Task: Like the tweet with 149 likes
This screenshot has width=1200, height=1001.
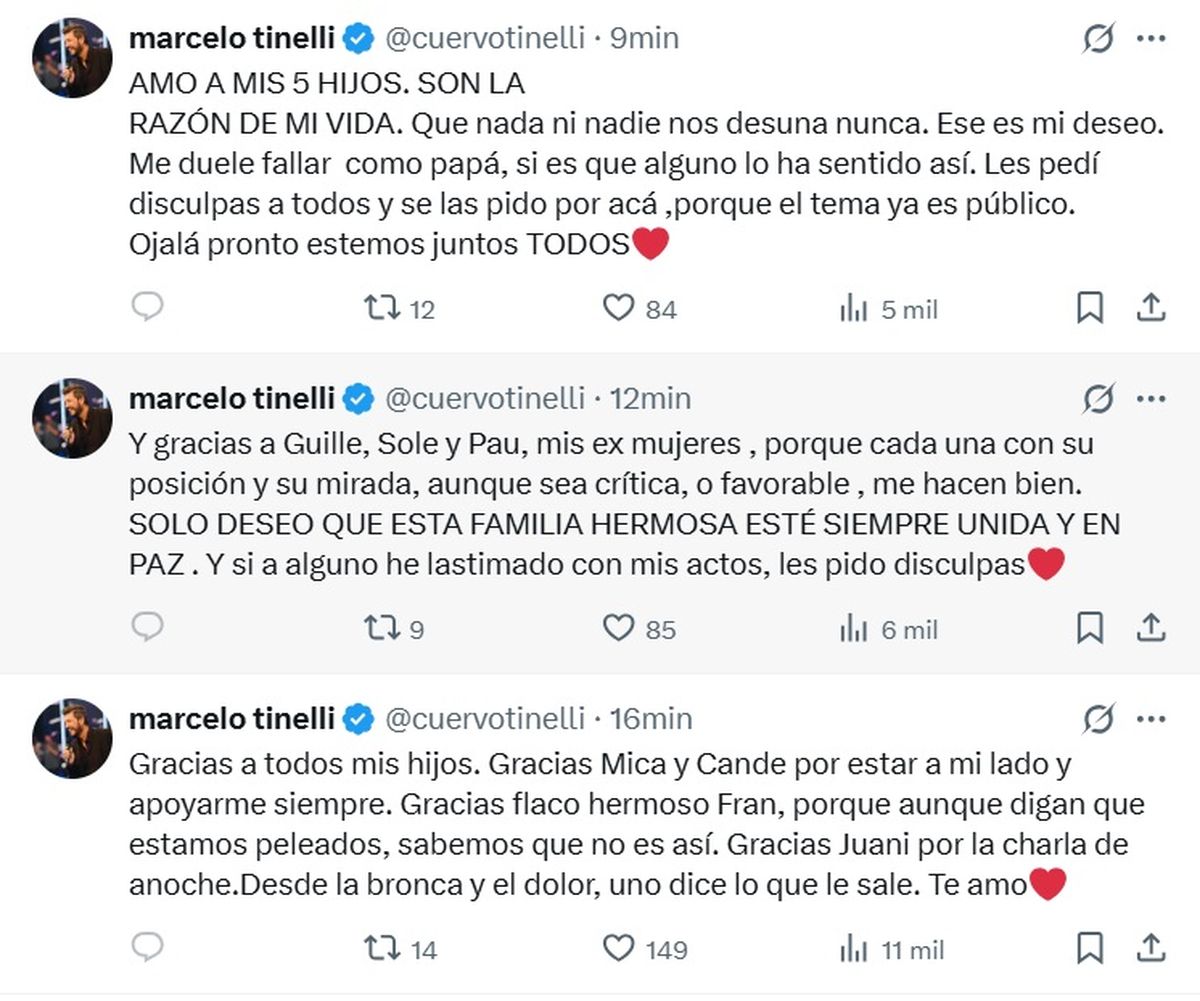Action: pos(619,948)
